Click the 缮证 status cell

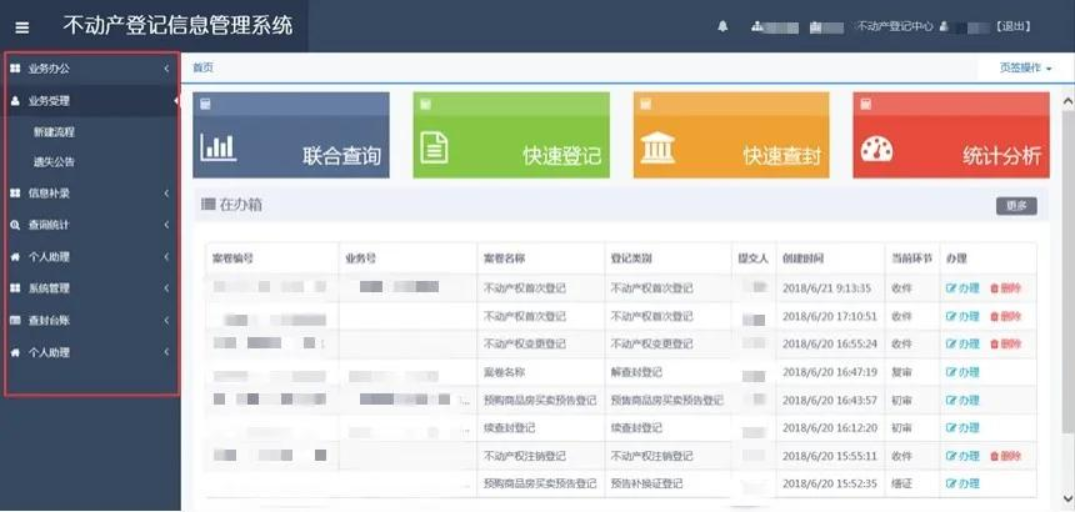point(901,484)
